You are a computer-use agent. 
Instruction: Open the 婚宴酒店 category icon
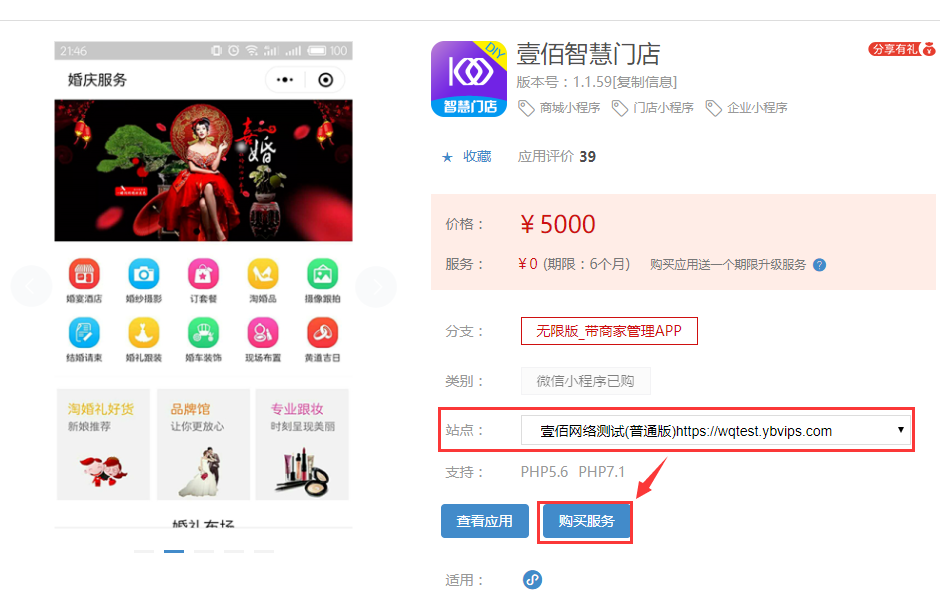click(x=84, y=274)
